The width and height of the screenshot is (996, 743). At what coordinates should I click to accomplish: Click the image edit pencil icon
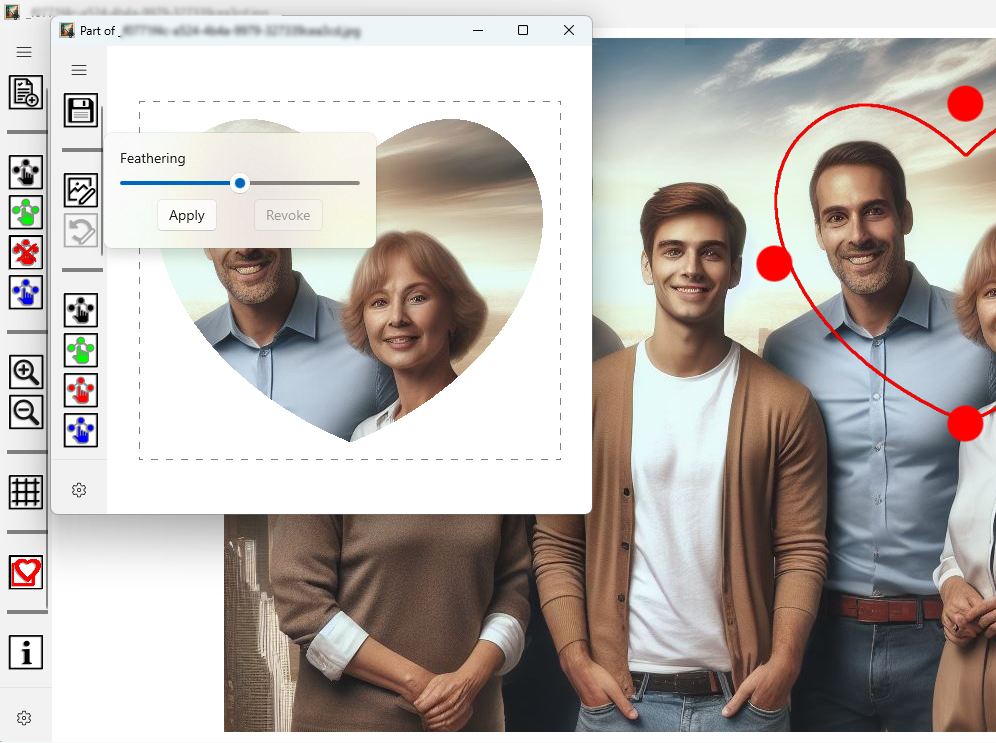pos(81,190)
